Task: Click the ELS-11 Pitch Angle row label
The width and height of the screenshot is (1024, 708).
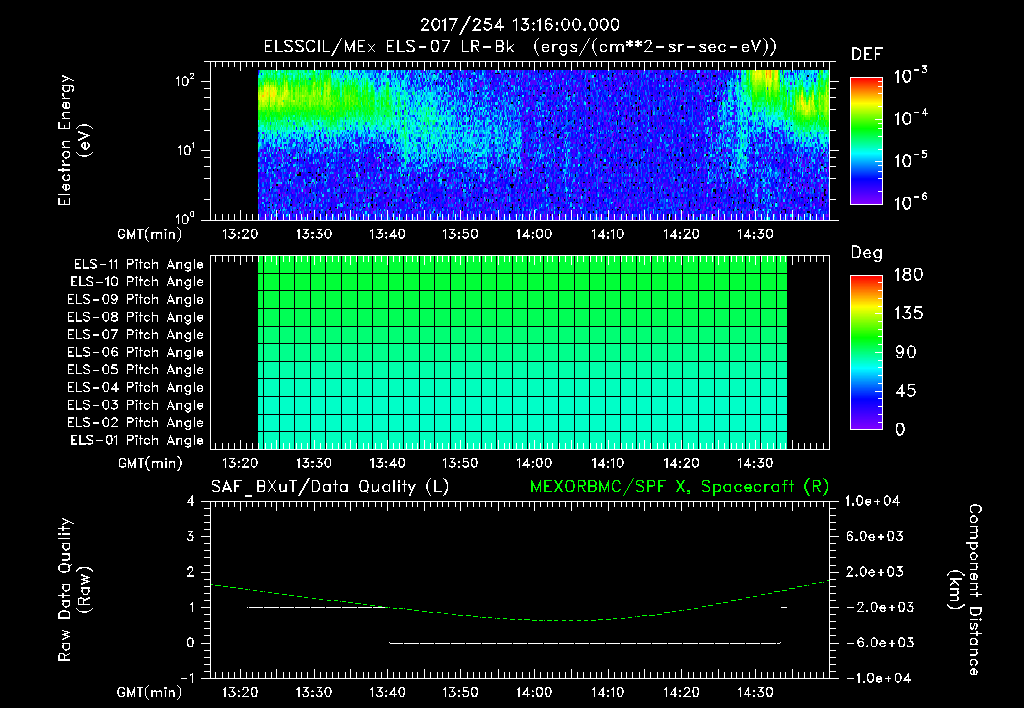Action: point(138,265)
